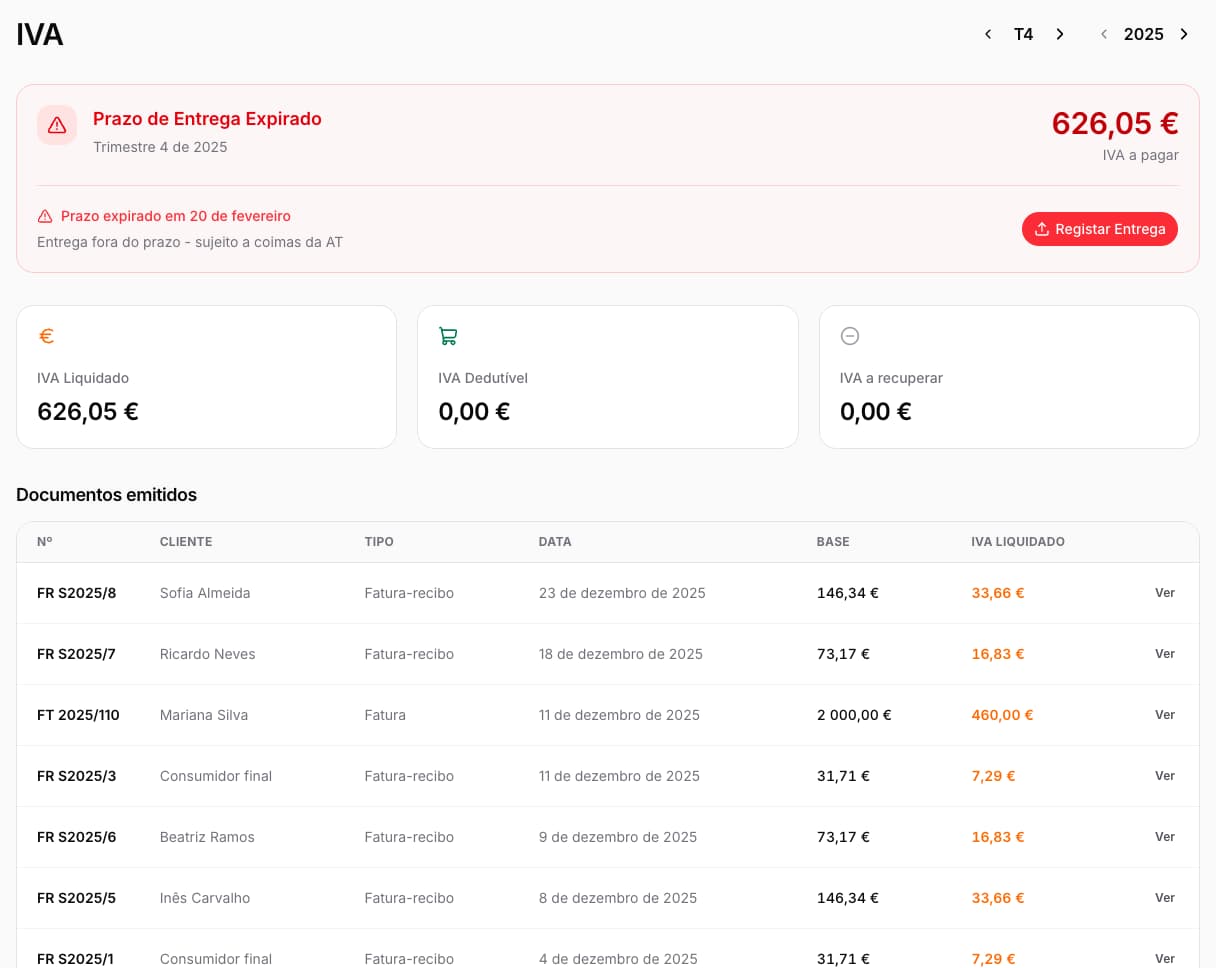
Task: Select client name Sofia Almeida
Action: pos(205,593)
